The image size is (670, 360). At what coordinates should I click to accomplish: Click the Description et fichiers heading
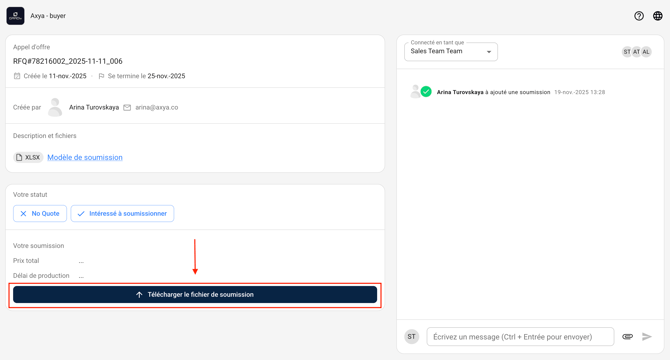[44, 135]
